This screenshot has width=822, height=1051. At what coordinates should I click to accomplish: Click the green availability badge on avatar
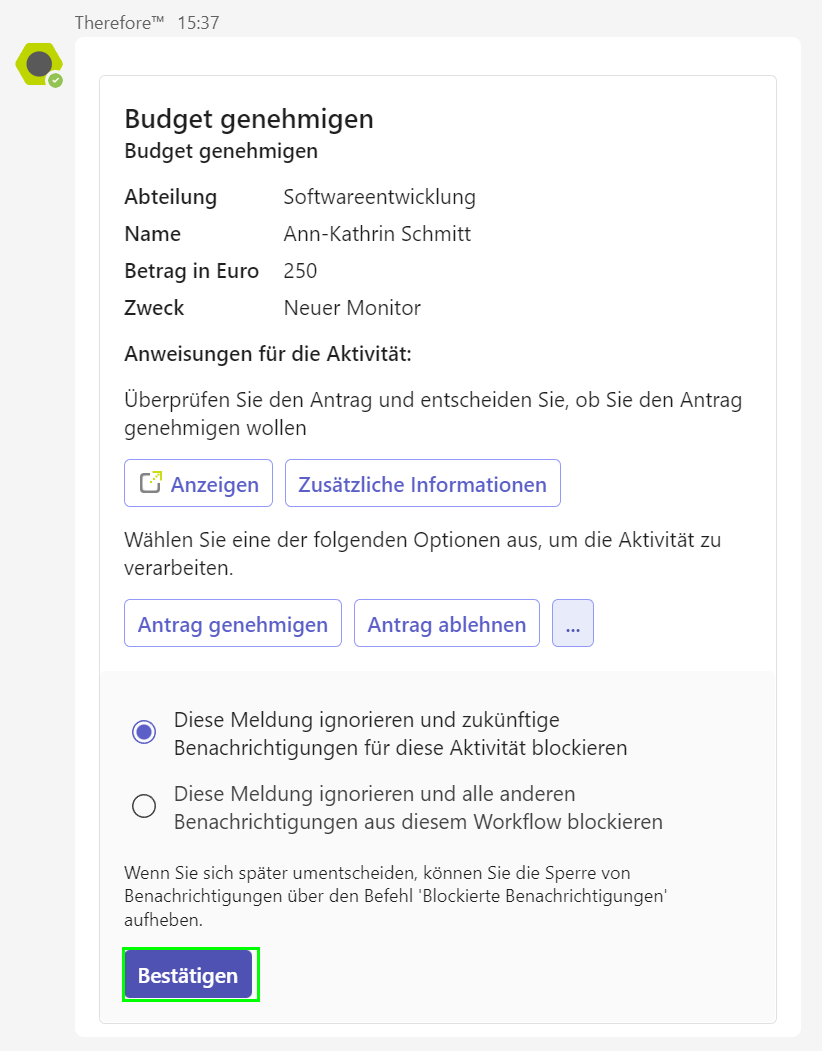point(56,80)
